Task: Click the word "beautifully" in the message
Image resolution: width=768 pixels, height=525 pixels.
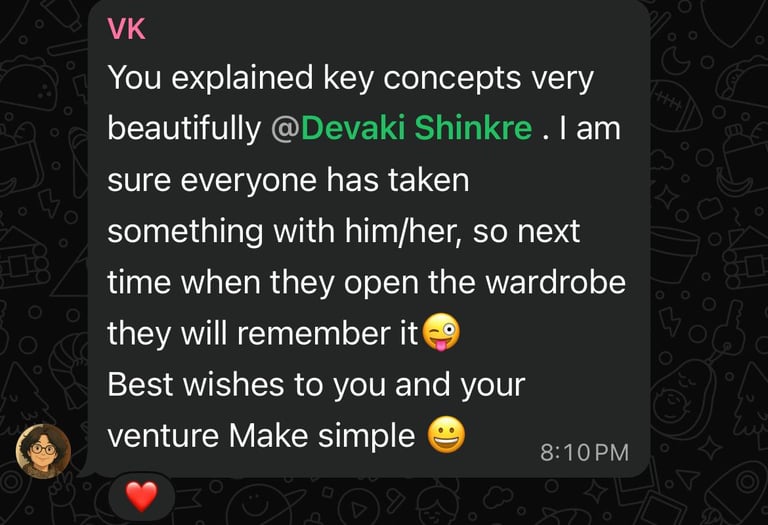Action: (x=184, y=129)
